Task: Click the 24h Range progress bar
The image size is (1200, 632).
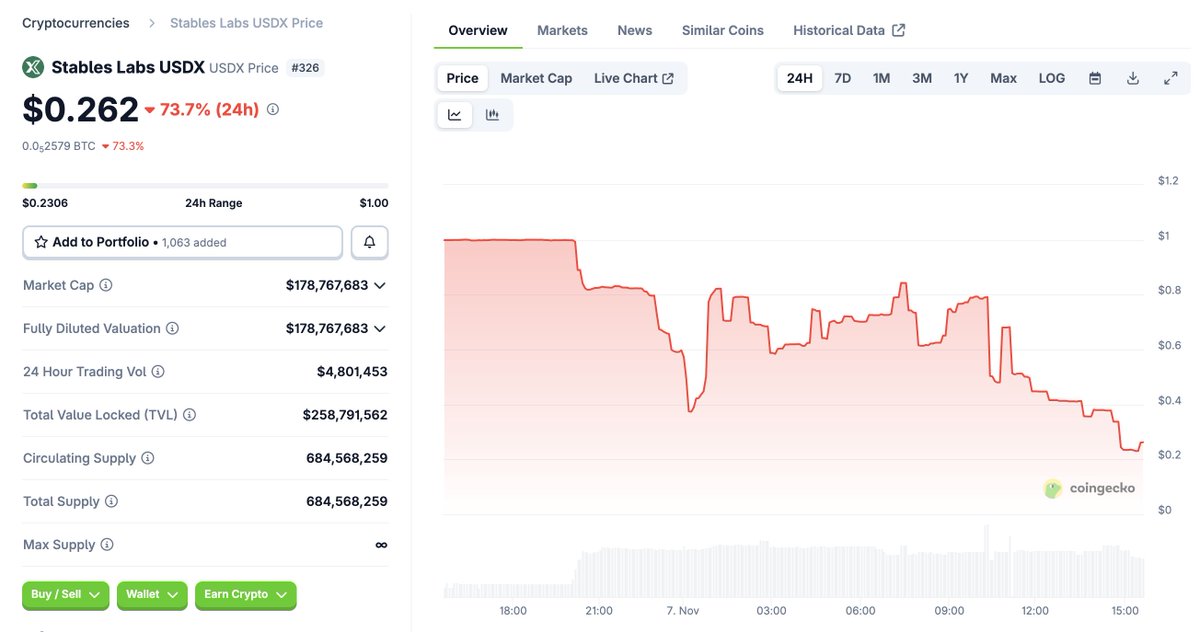Action: tap(205, 185)
